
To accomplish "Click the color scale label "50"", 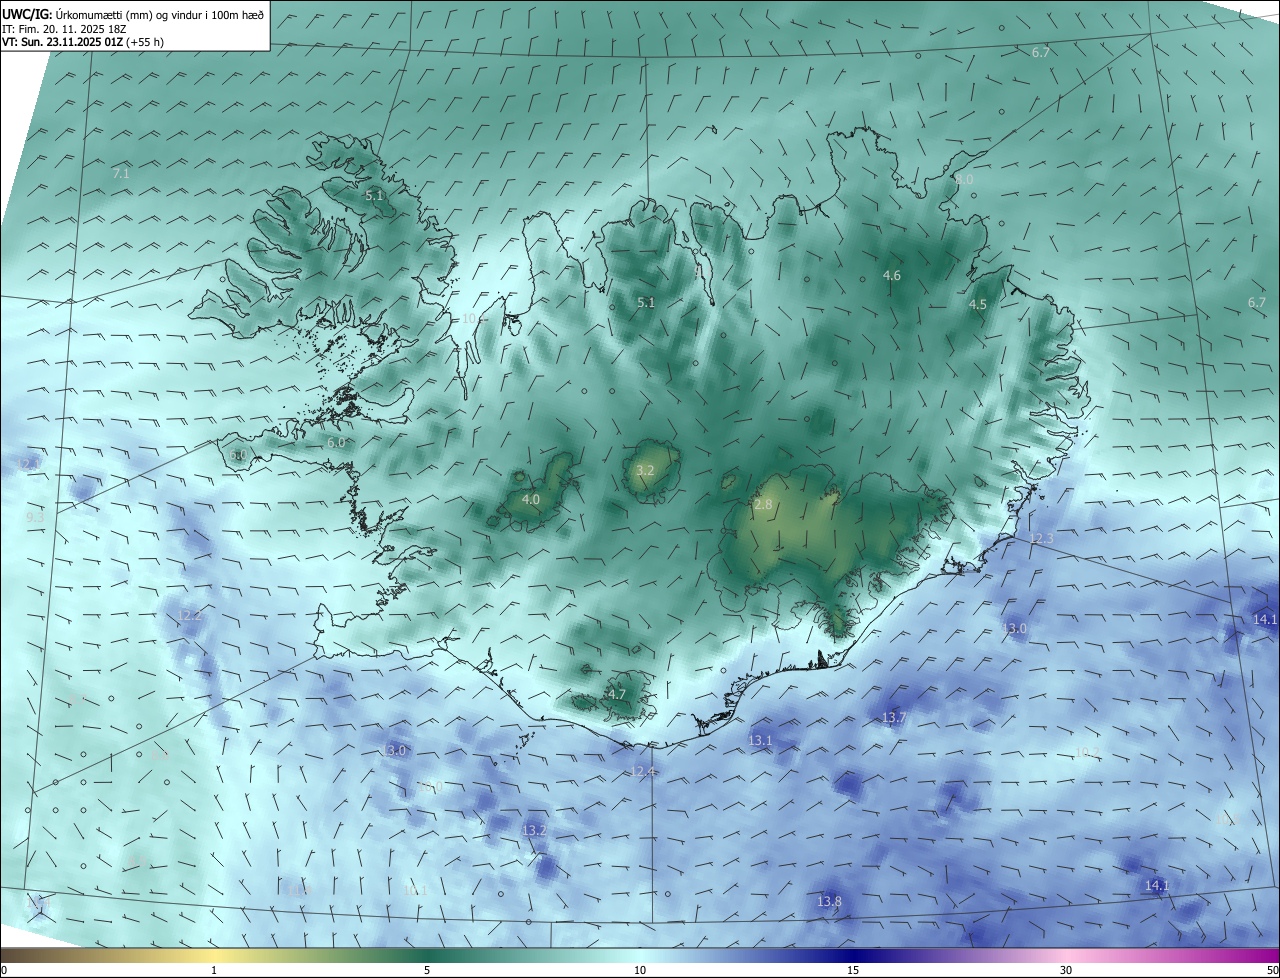I will pyautogui.click(x=1272, y=970).
